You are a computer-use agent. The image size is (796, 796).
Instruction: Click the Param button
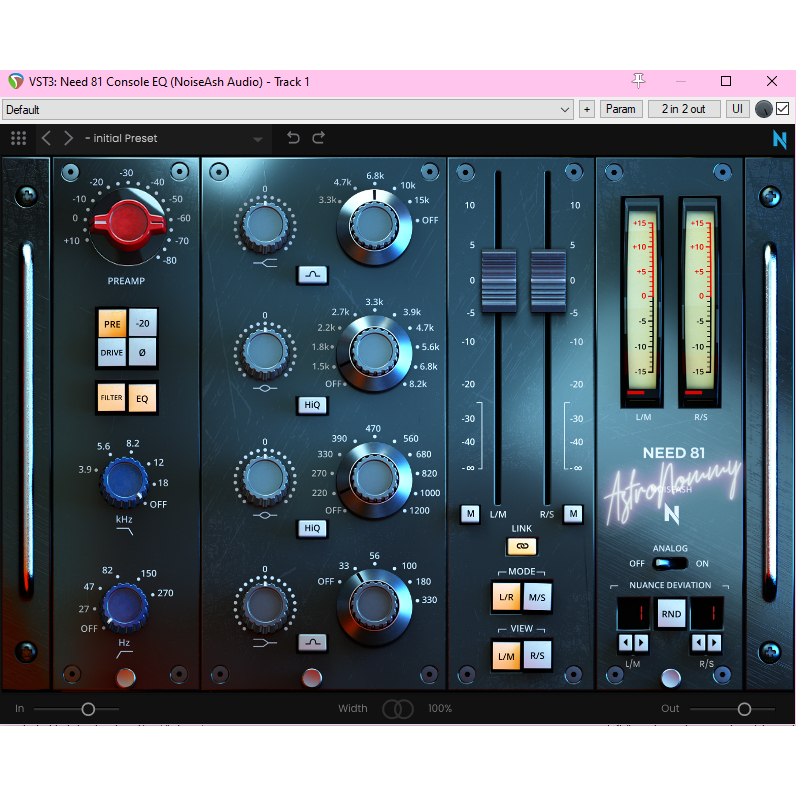tap(621, 109)
